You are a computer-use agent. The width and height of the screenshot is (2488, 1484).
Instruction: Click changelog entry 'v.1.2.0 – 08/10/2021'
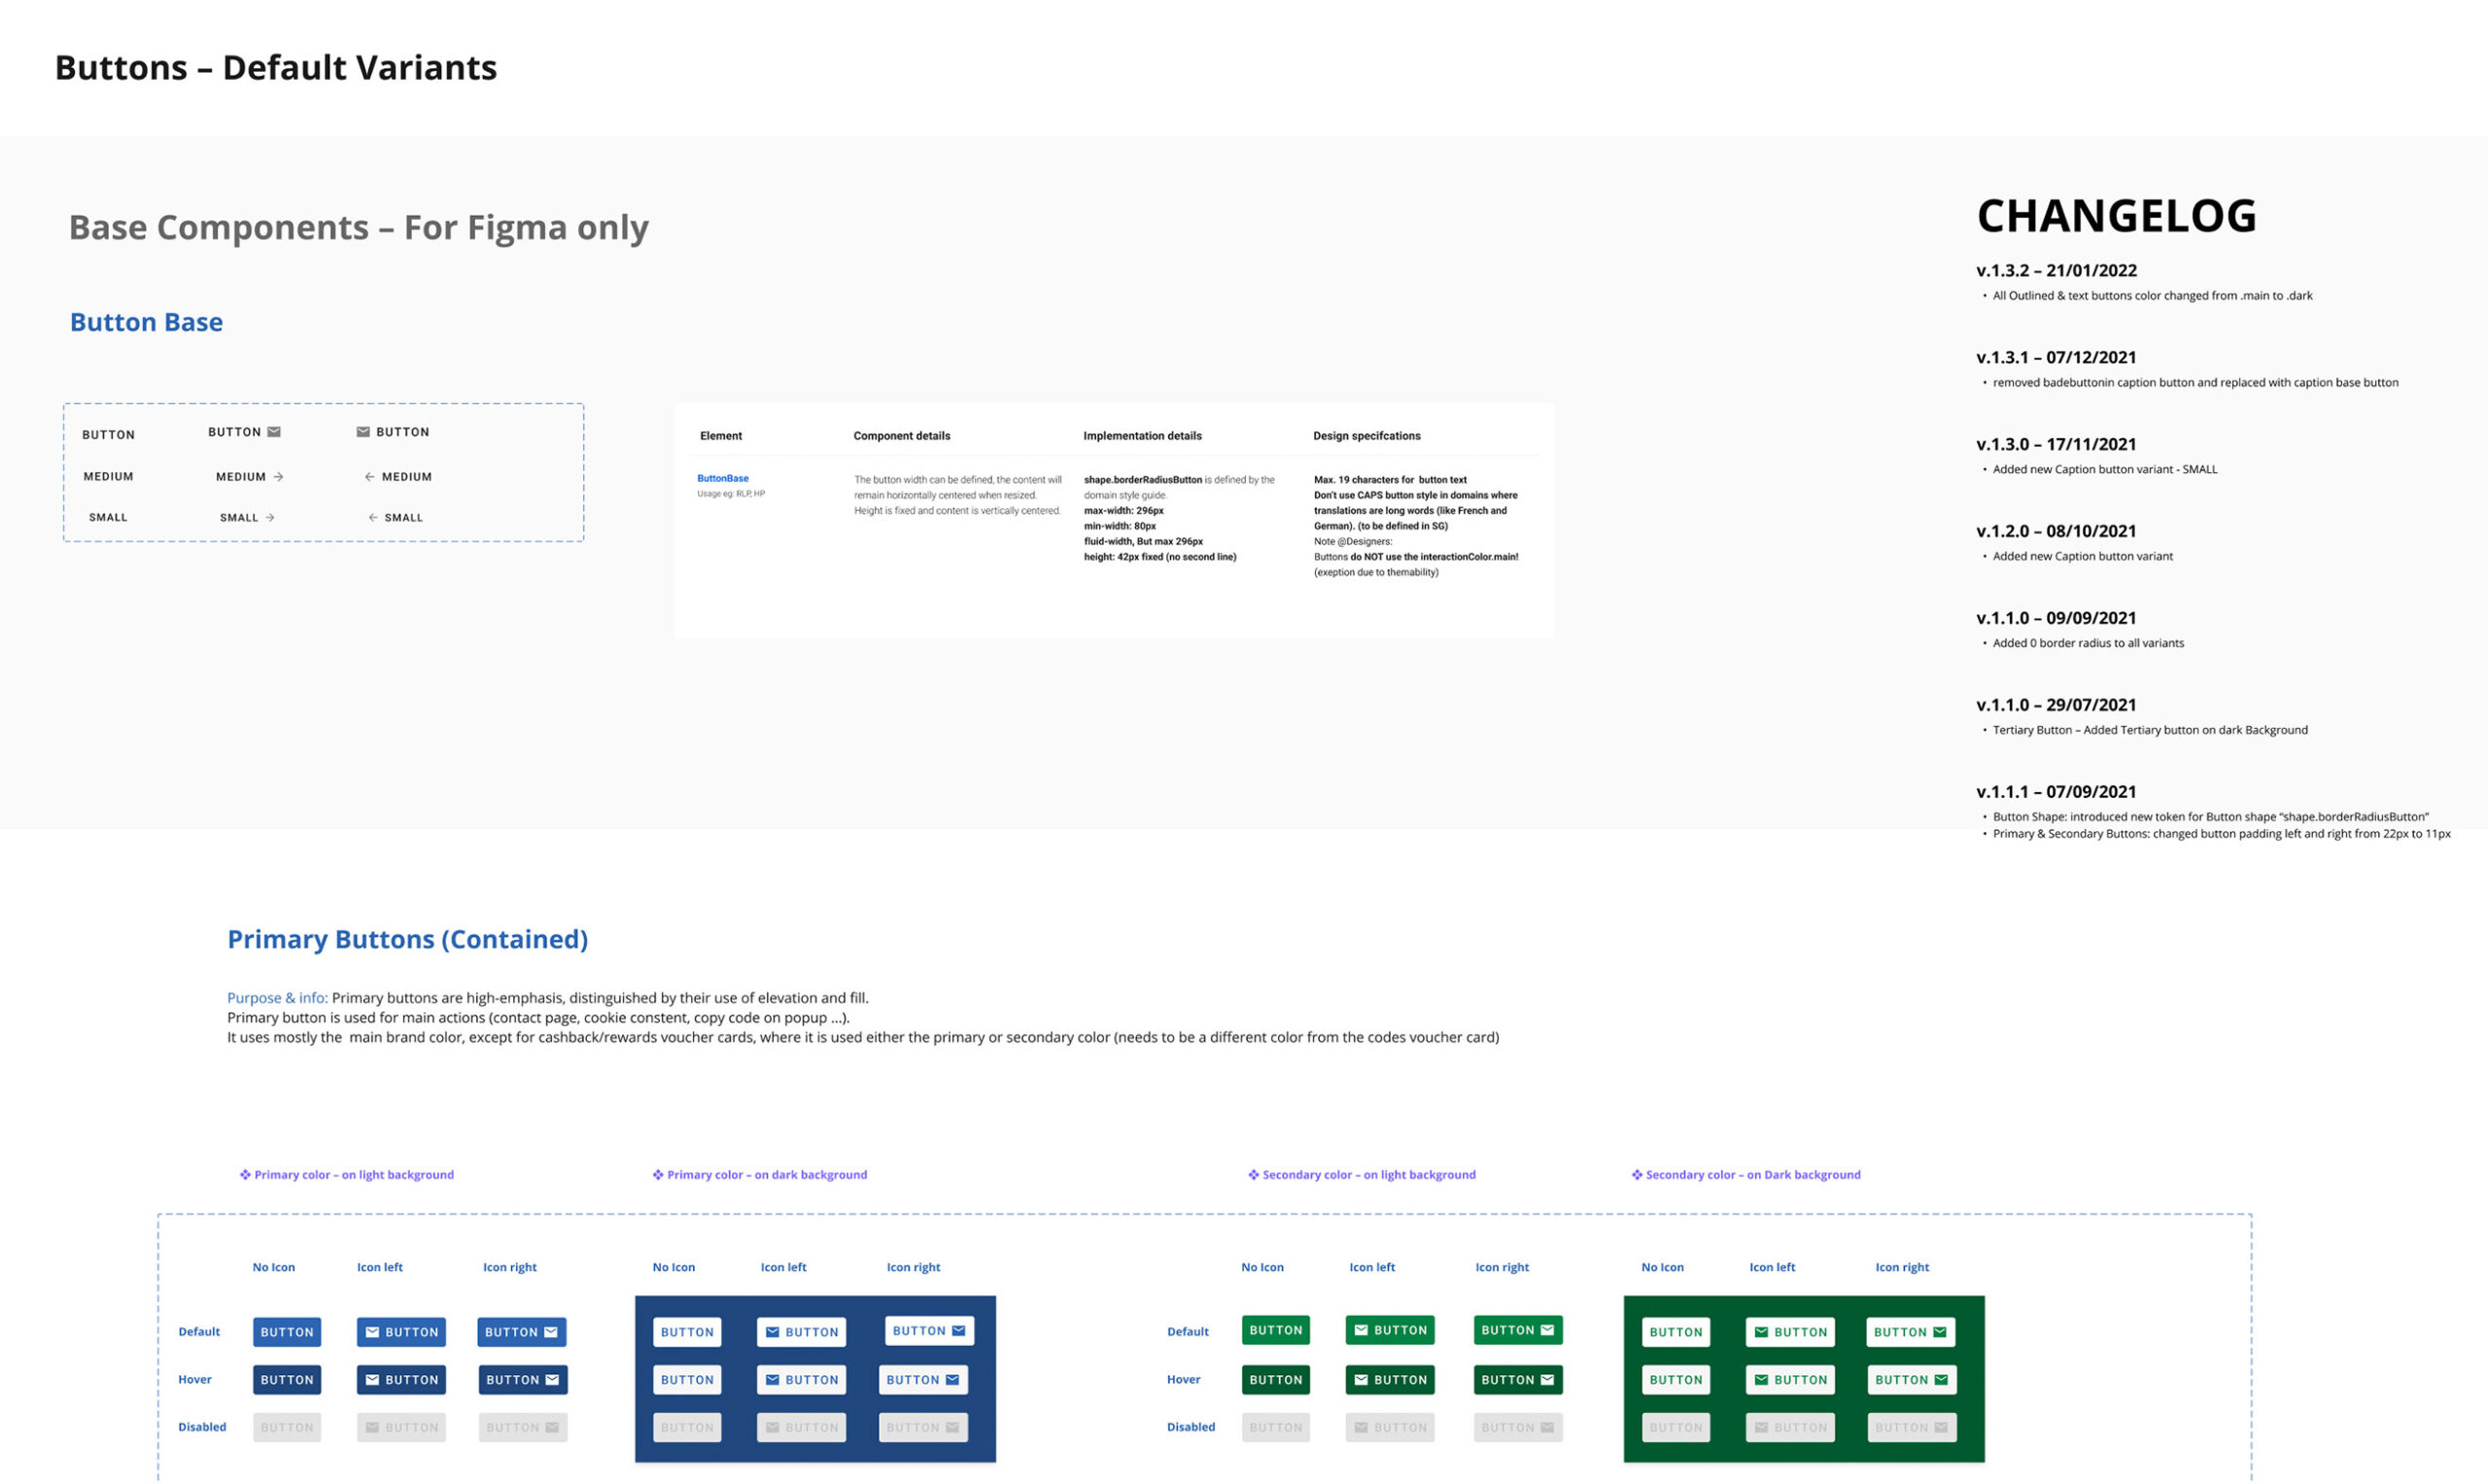(x=2057, y=532)
